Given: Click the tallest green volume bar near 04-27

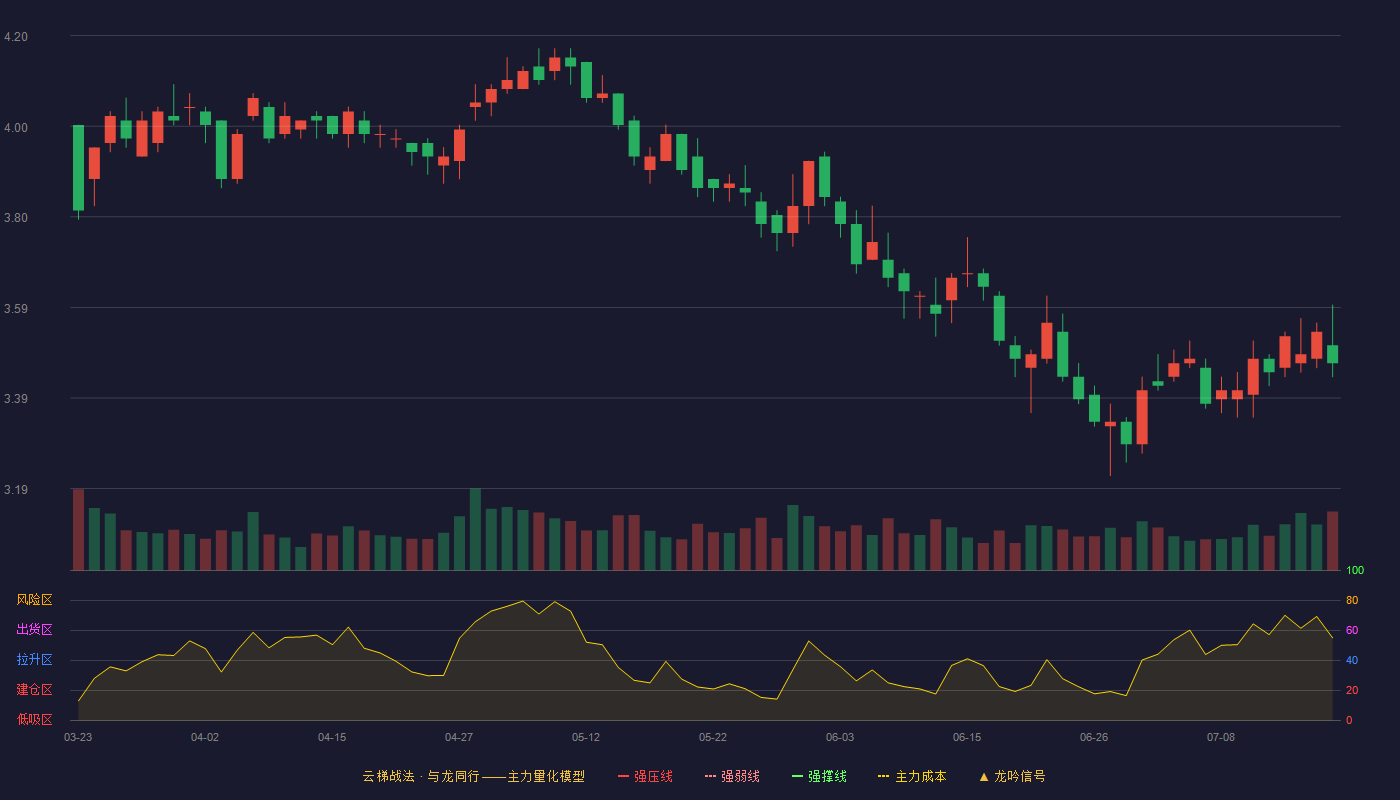Looking at the screenshot, I should click(x=475, y=529).
